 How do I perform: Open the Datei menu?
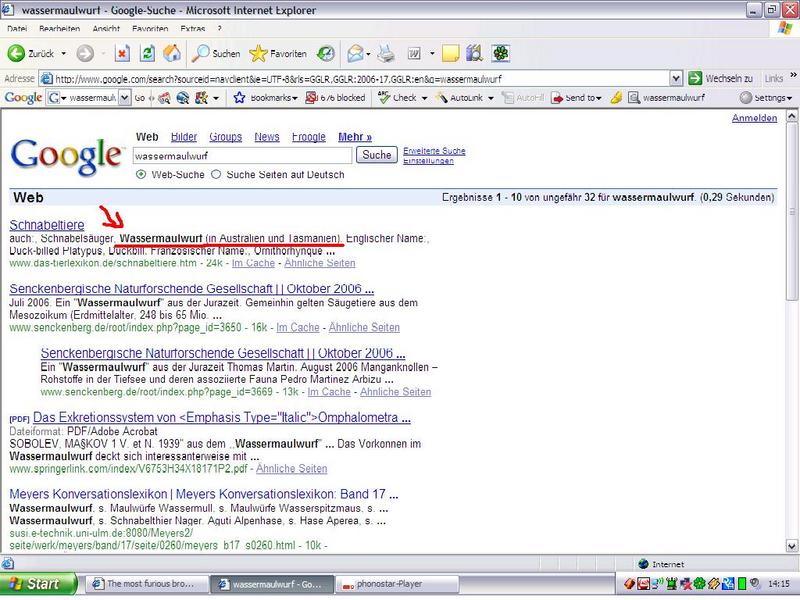click(x=17, y=29)
